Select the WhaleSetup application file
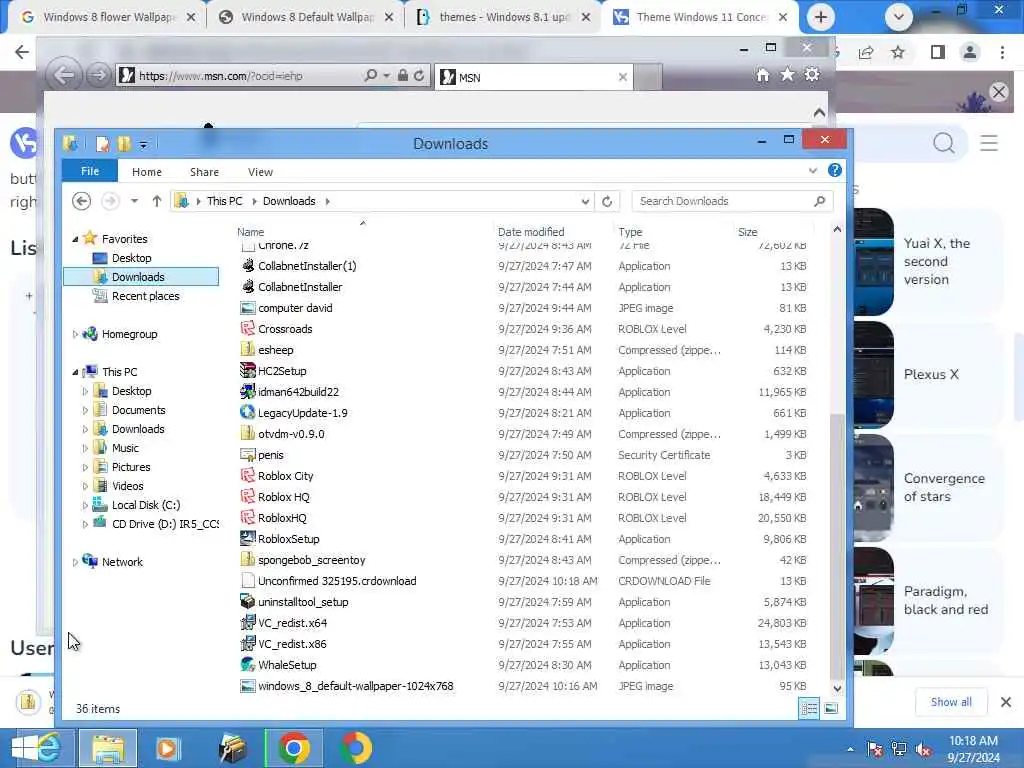This screenshot has width=1024, height=768. 287,665
